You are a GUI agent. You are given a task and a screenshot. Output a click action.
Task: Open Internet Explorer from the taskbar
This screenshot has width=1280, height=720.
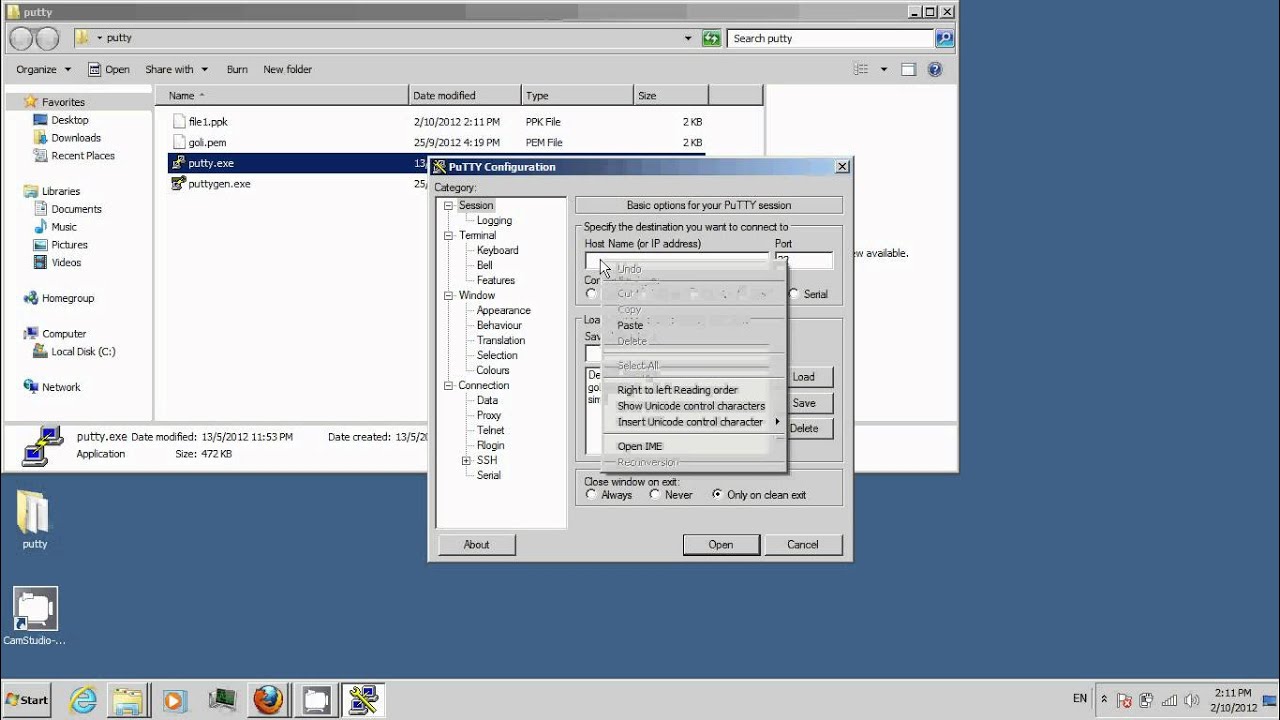point(82,700)
